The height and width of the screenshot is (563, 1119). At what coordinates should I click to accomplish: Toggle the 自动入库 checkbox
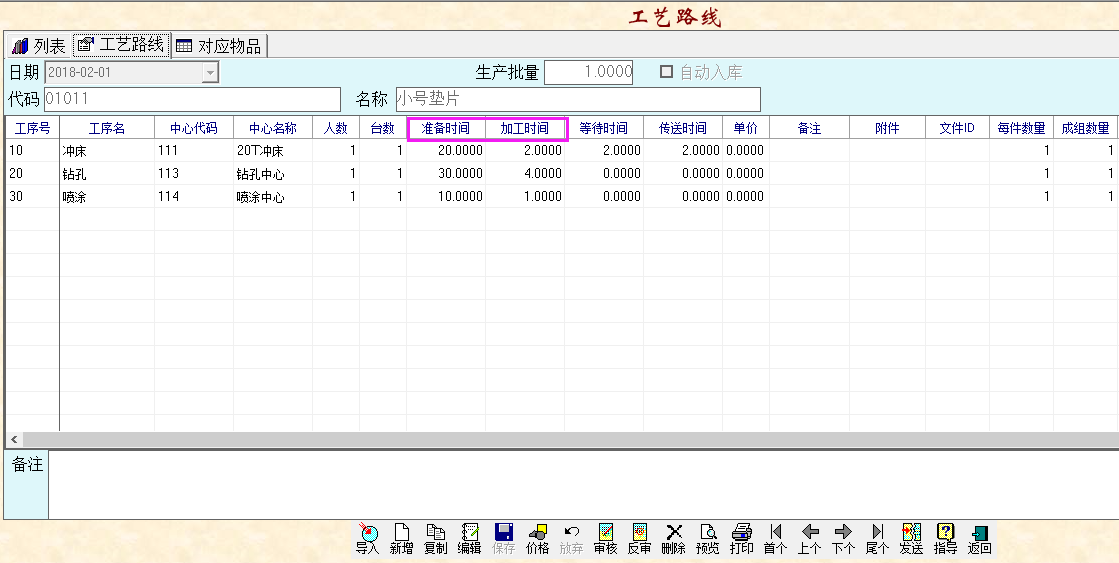[667, 72]
